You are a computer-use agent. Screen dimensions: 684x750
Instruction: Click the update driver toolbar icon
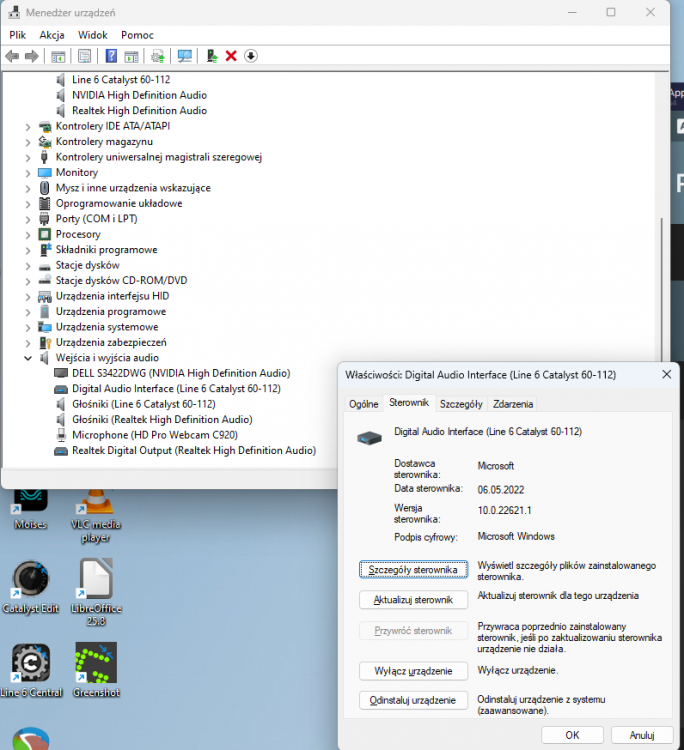[x=211, y=56]
